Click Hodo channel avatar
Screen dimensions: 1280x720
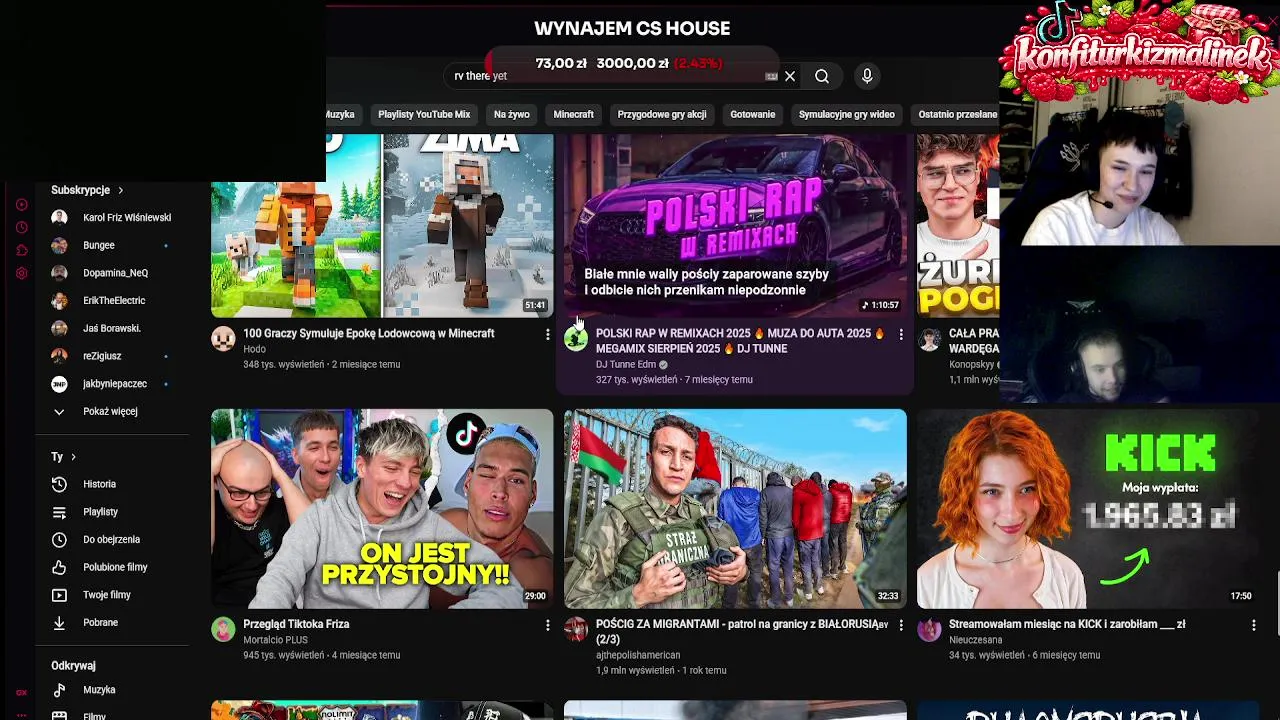click(x=223, y=339)
